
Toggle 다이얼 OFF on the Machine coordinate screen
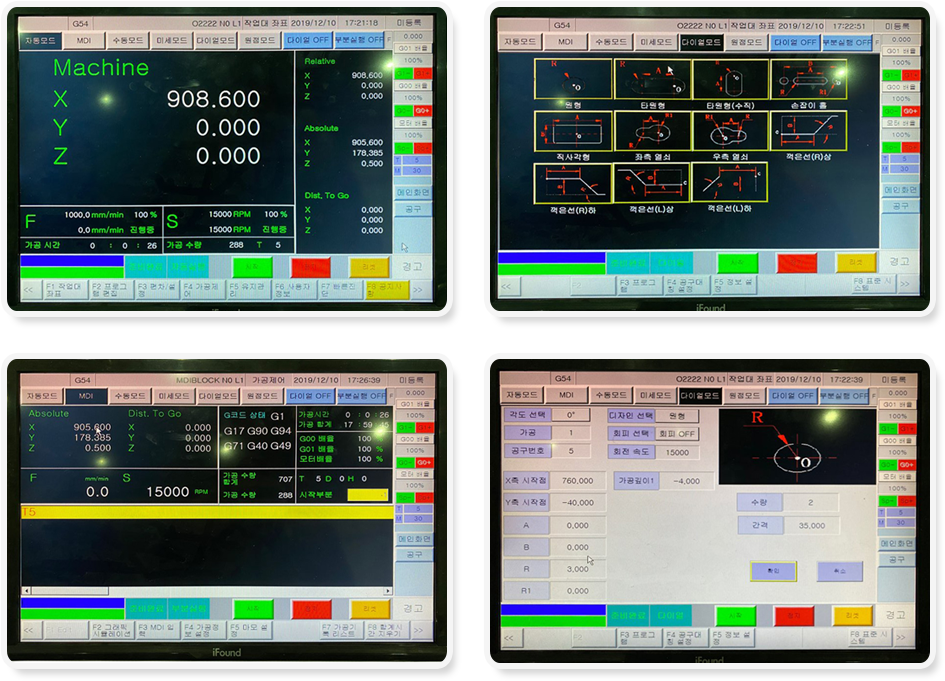pos(308,40)
